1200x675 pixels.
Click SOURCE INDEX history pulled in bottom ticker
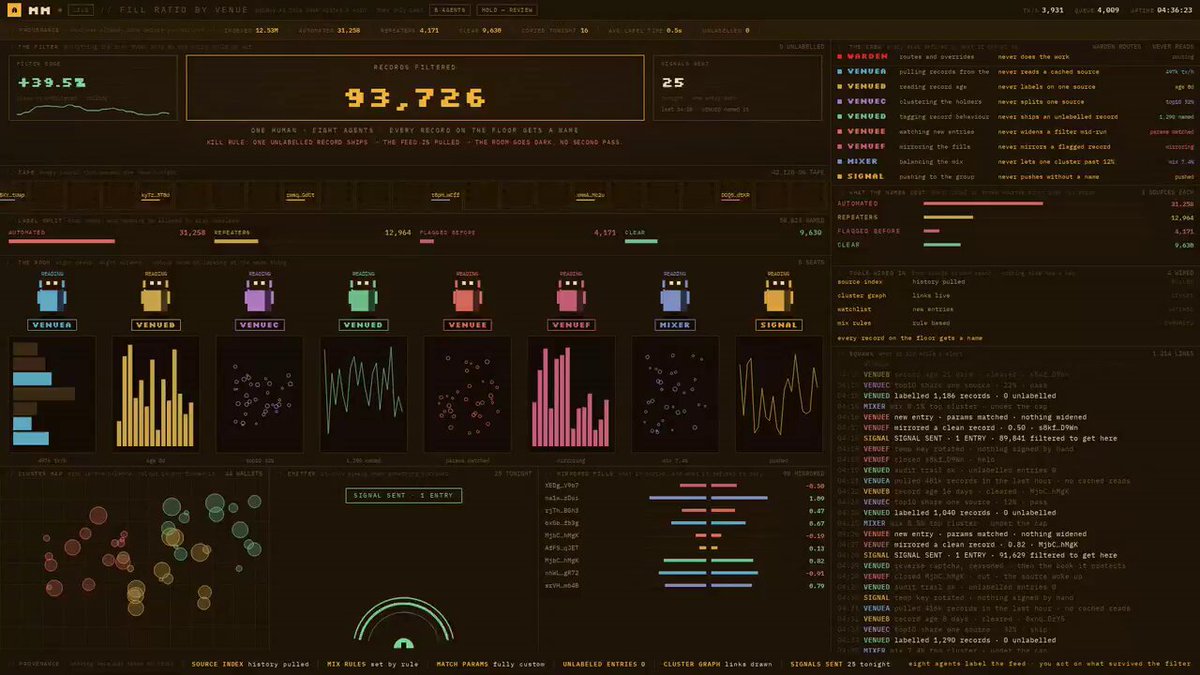tap(250, 663)
